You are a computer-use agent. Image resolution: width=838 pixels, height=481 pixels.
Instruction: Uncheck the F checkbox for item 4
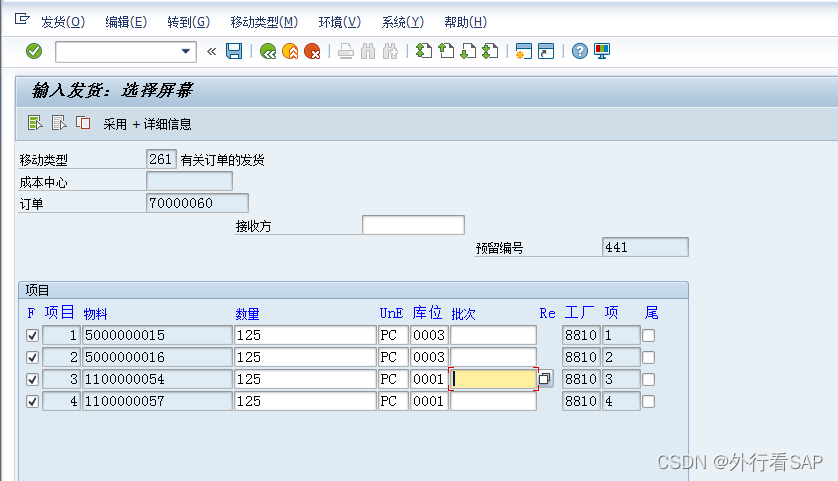(32, 401)
